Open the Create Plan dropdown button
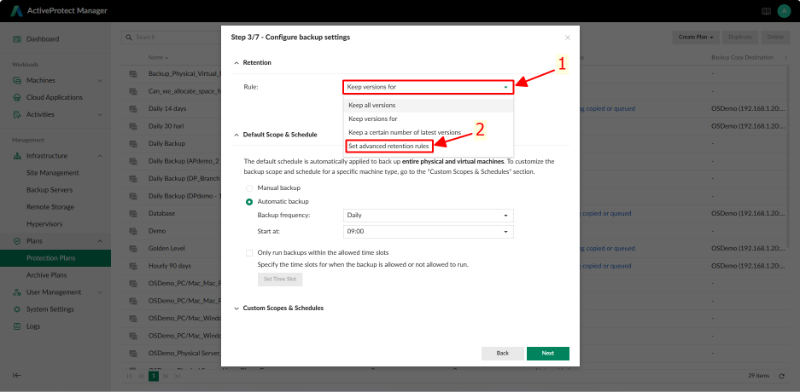 point(696,37)
